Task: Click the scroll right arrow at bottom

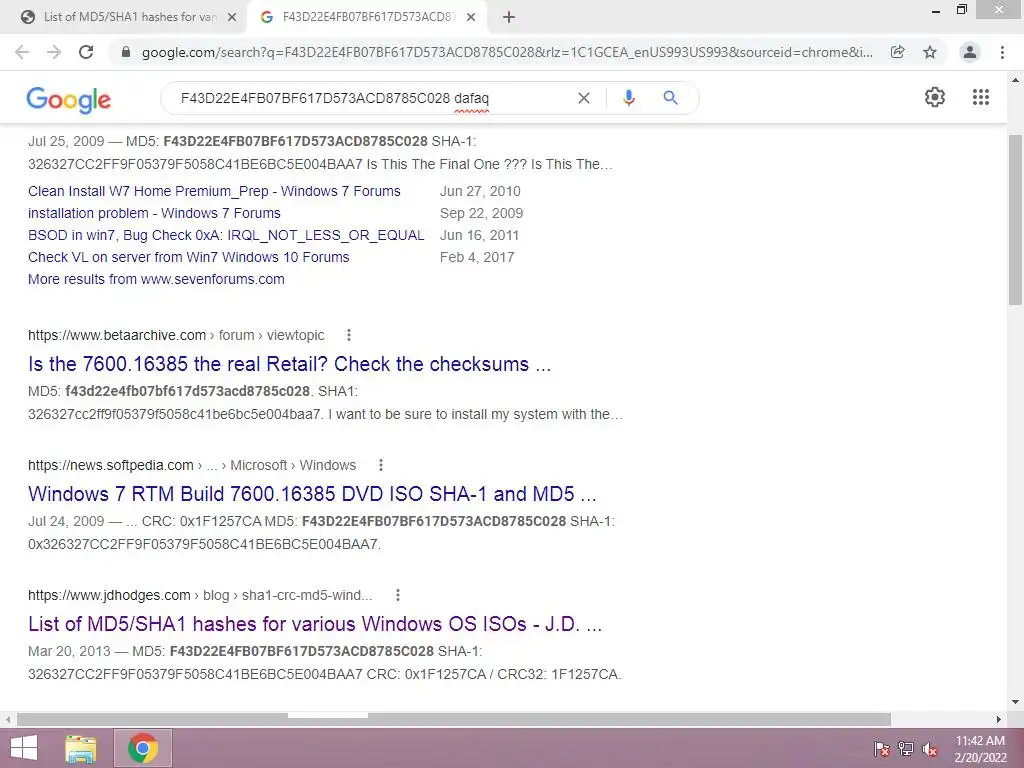Action: tap(999, 719)
